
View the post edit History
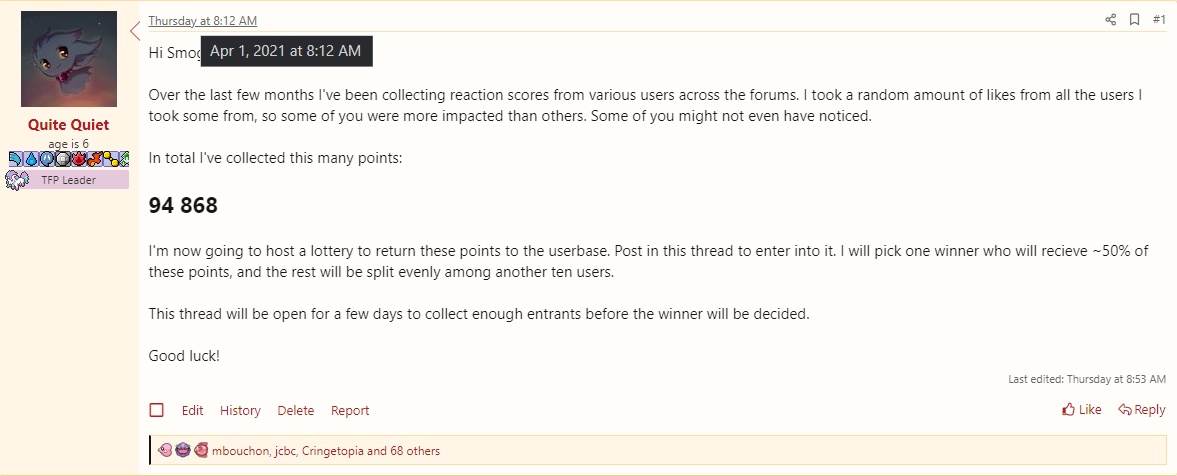[240, 411]
